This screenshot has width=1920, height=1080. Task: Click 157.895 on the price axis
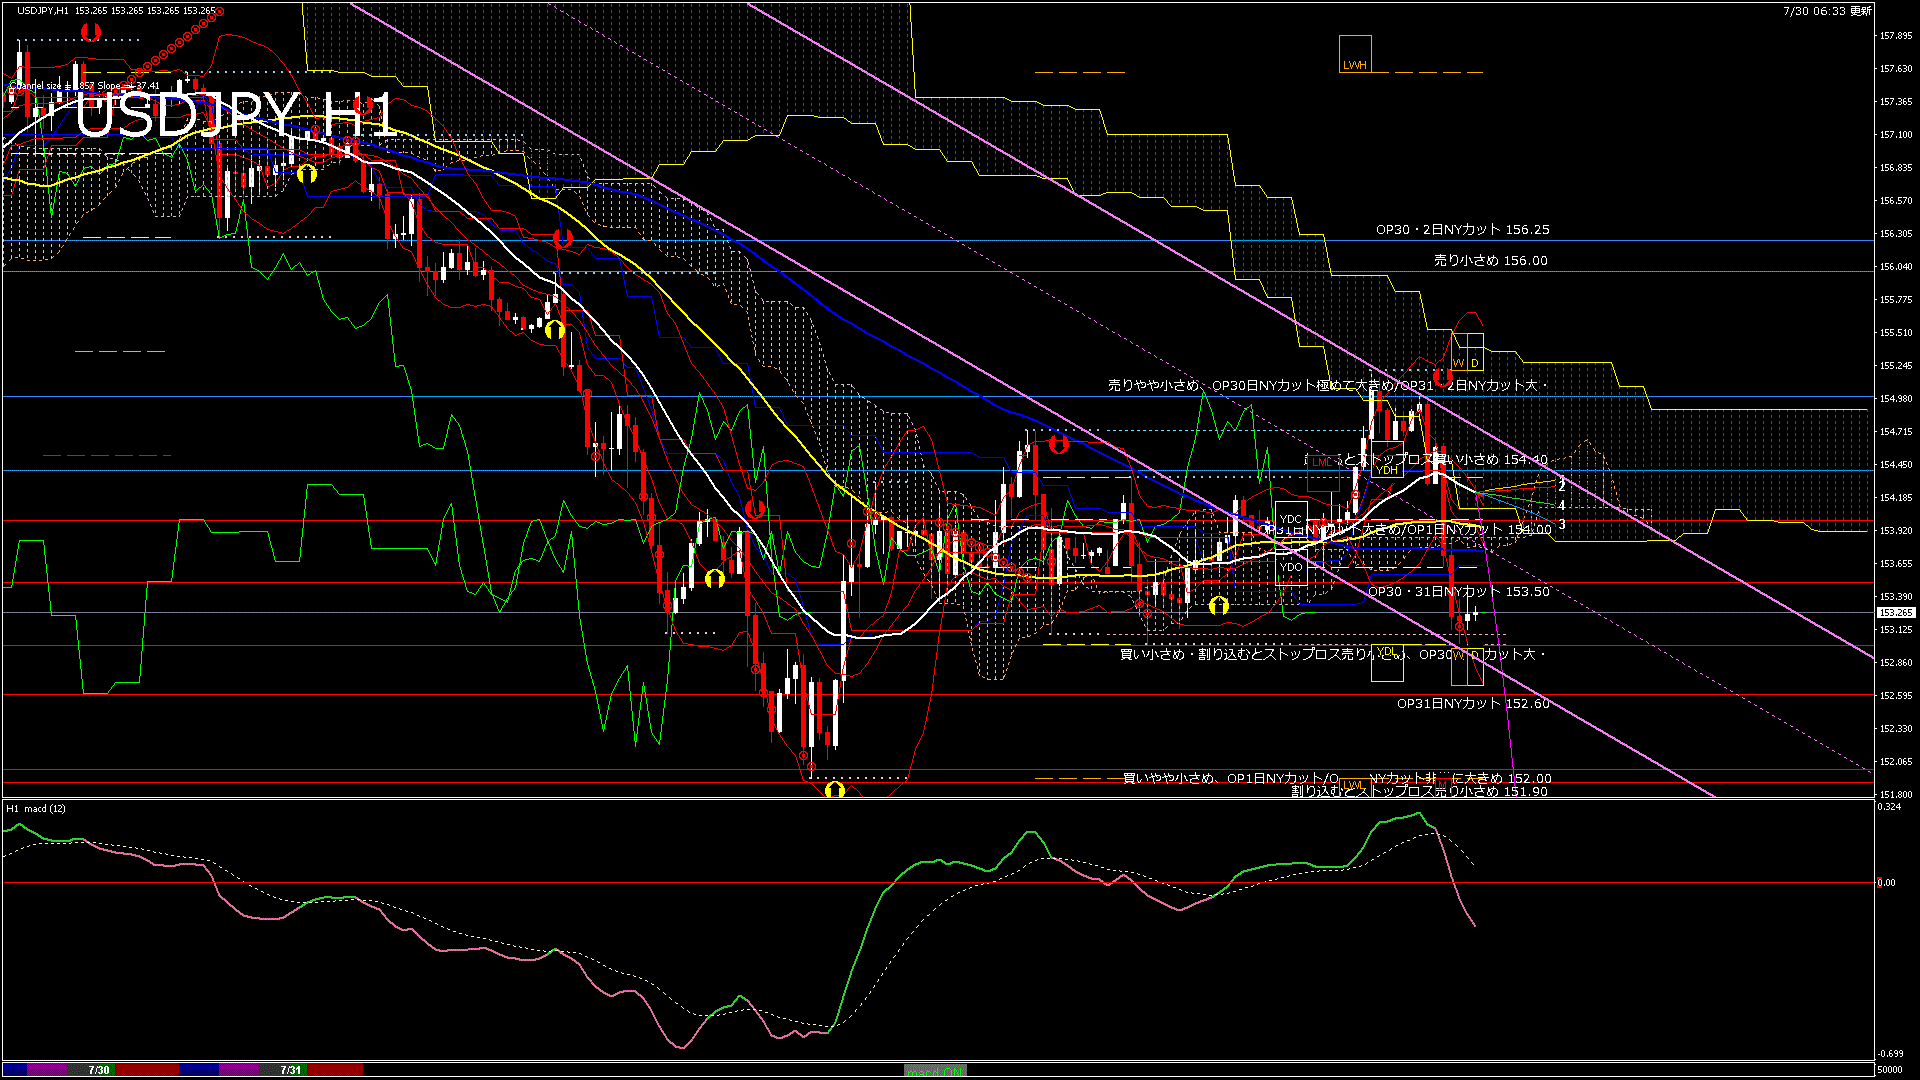1896,36
